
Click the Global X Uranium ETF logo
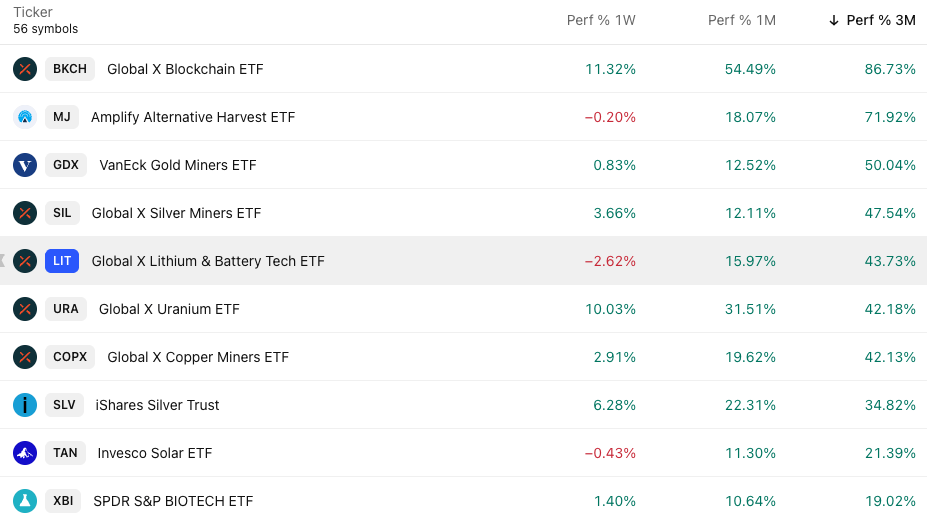(25, 309)
